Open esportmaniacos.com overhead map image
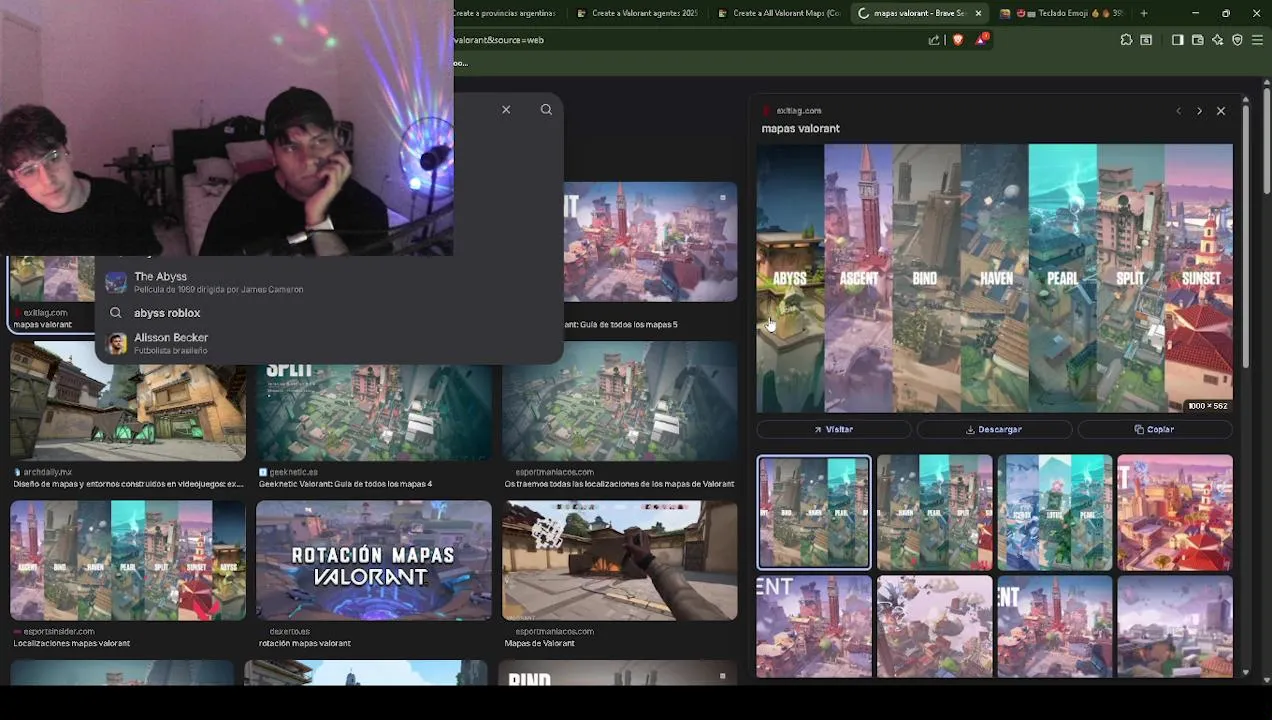The width and height of the screenshot is (1272, 720). [x=619, y=400]
